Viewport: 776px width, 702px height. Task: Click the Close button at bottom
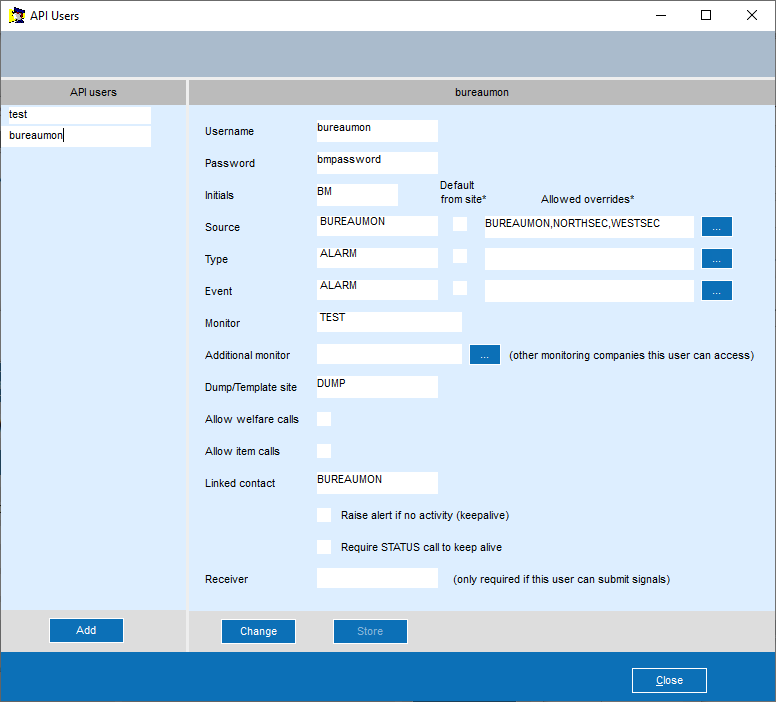point(669,680)
